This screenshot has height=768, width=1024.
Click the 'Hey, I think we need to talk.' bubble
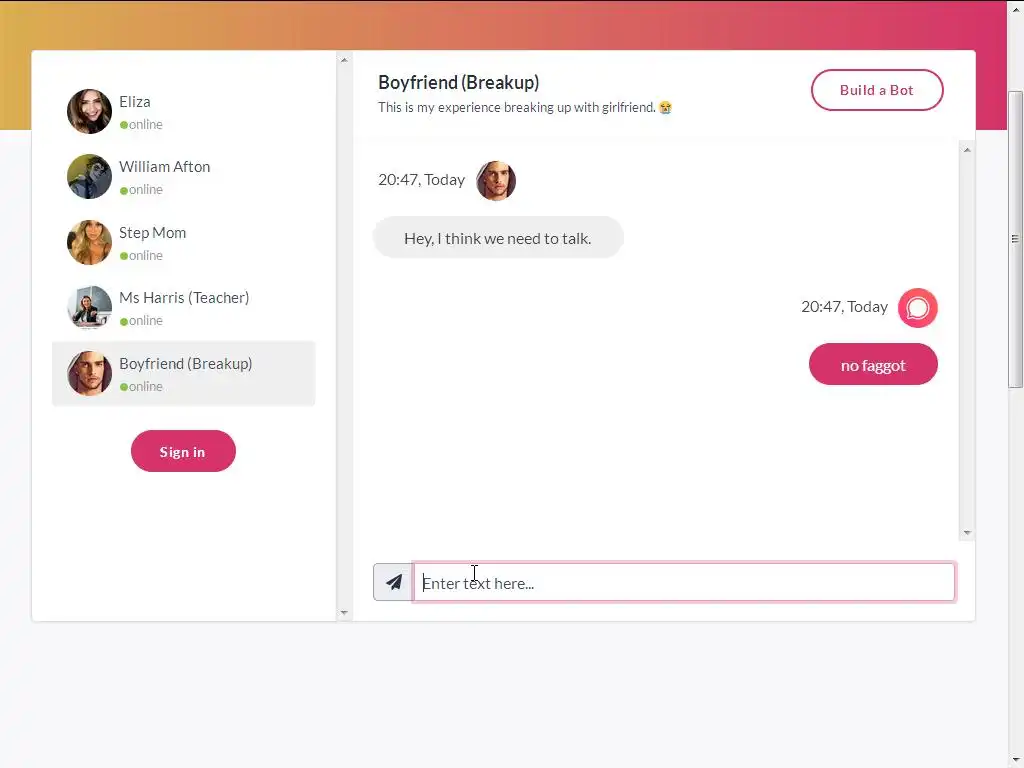498,238
